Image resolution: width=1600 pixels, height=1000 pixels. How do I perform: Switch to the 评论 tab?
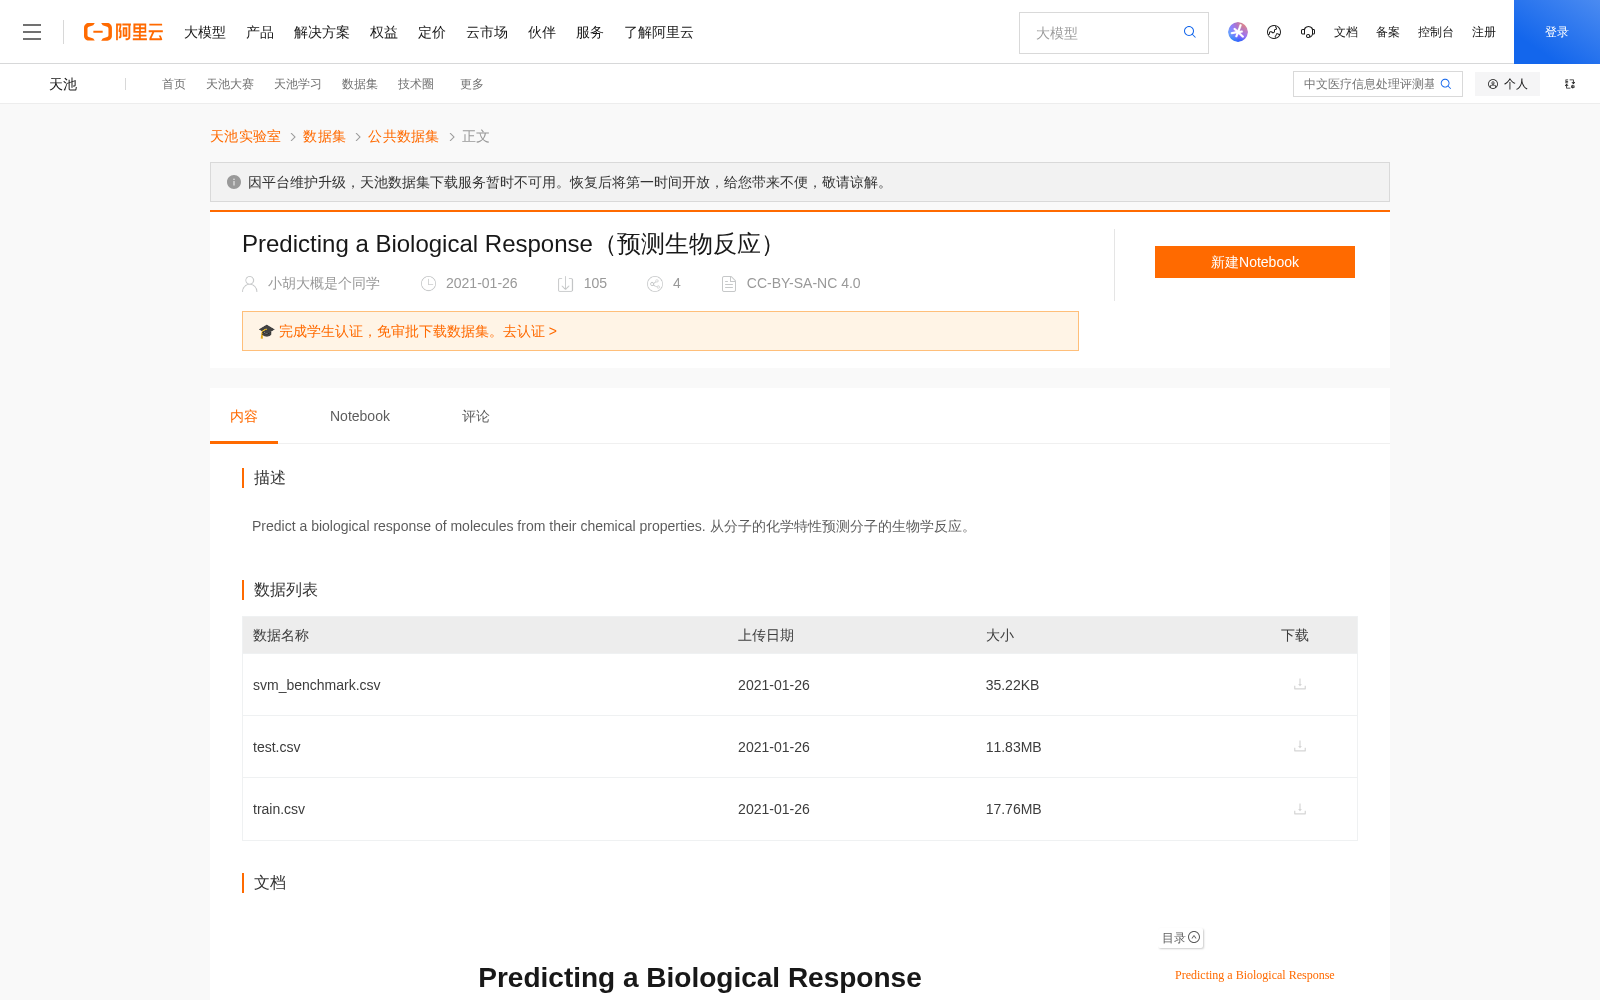point(476,416)
